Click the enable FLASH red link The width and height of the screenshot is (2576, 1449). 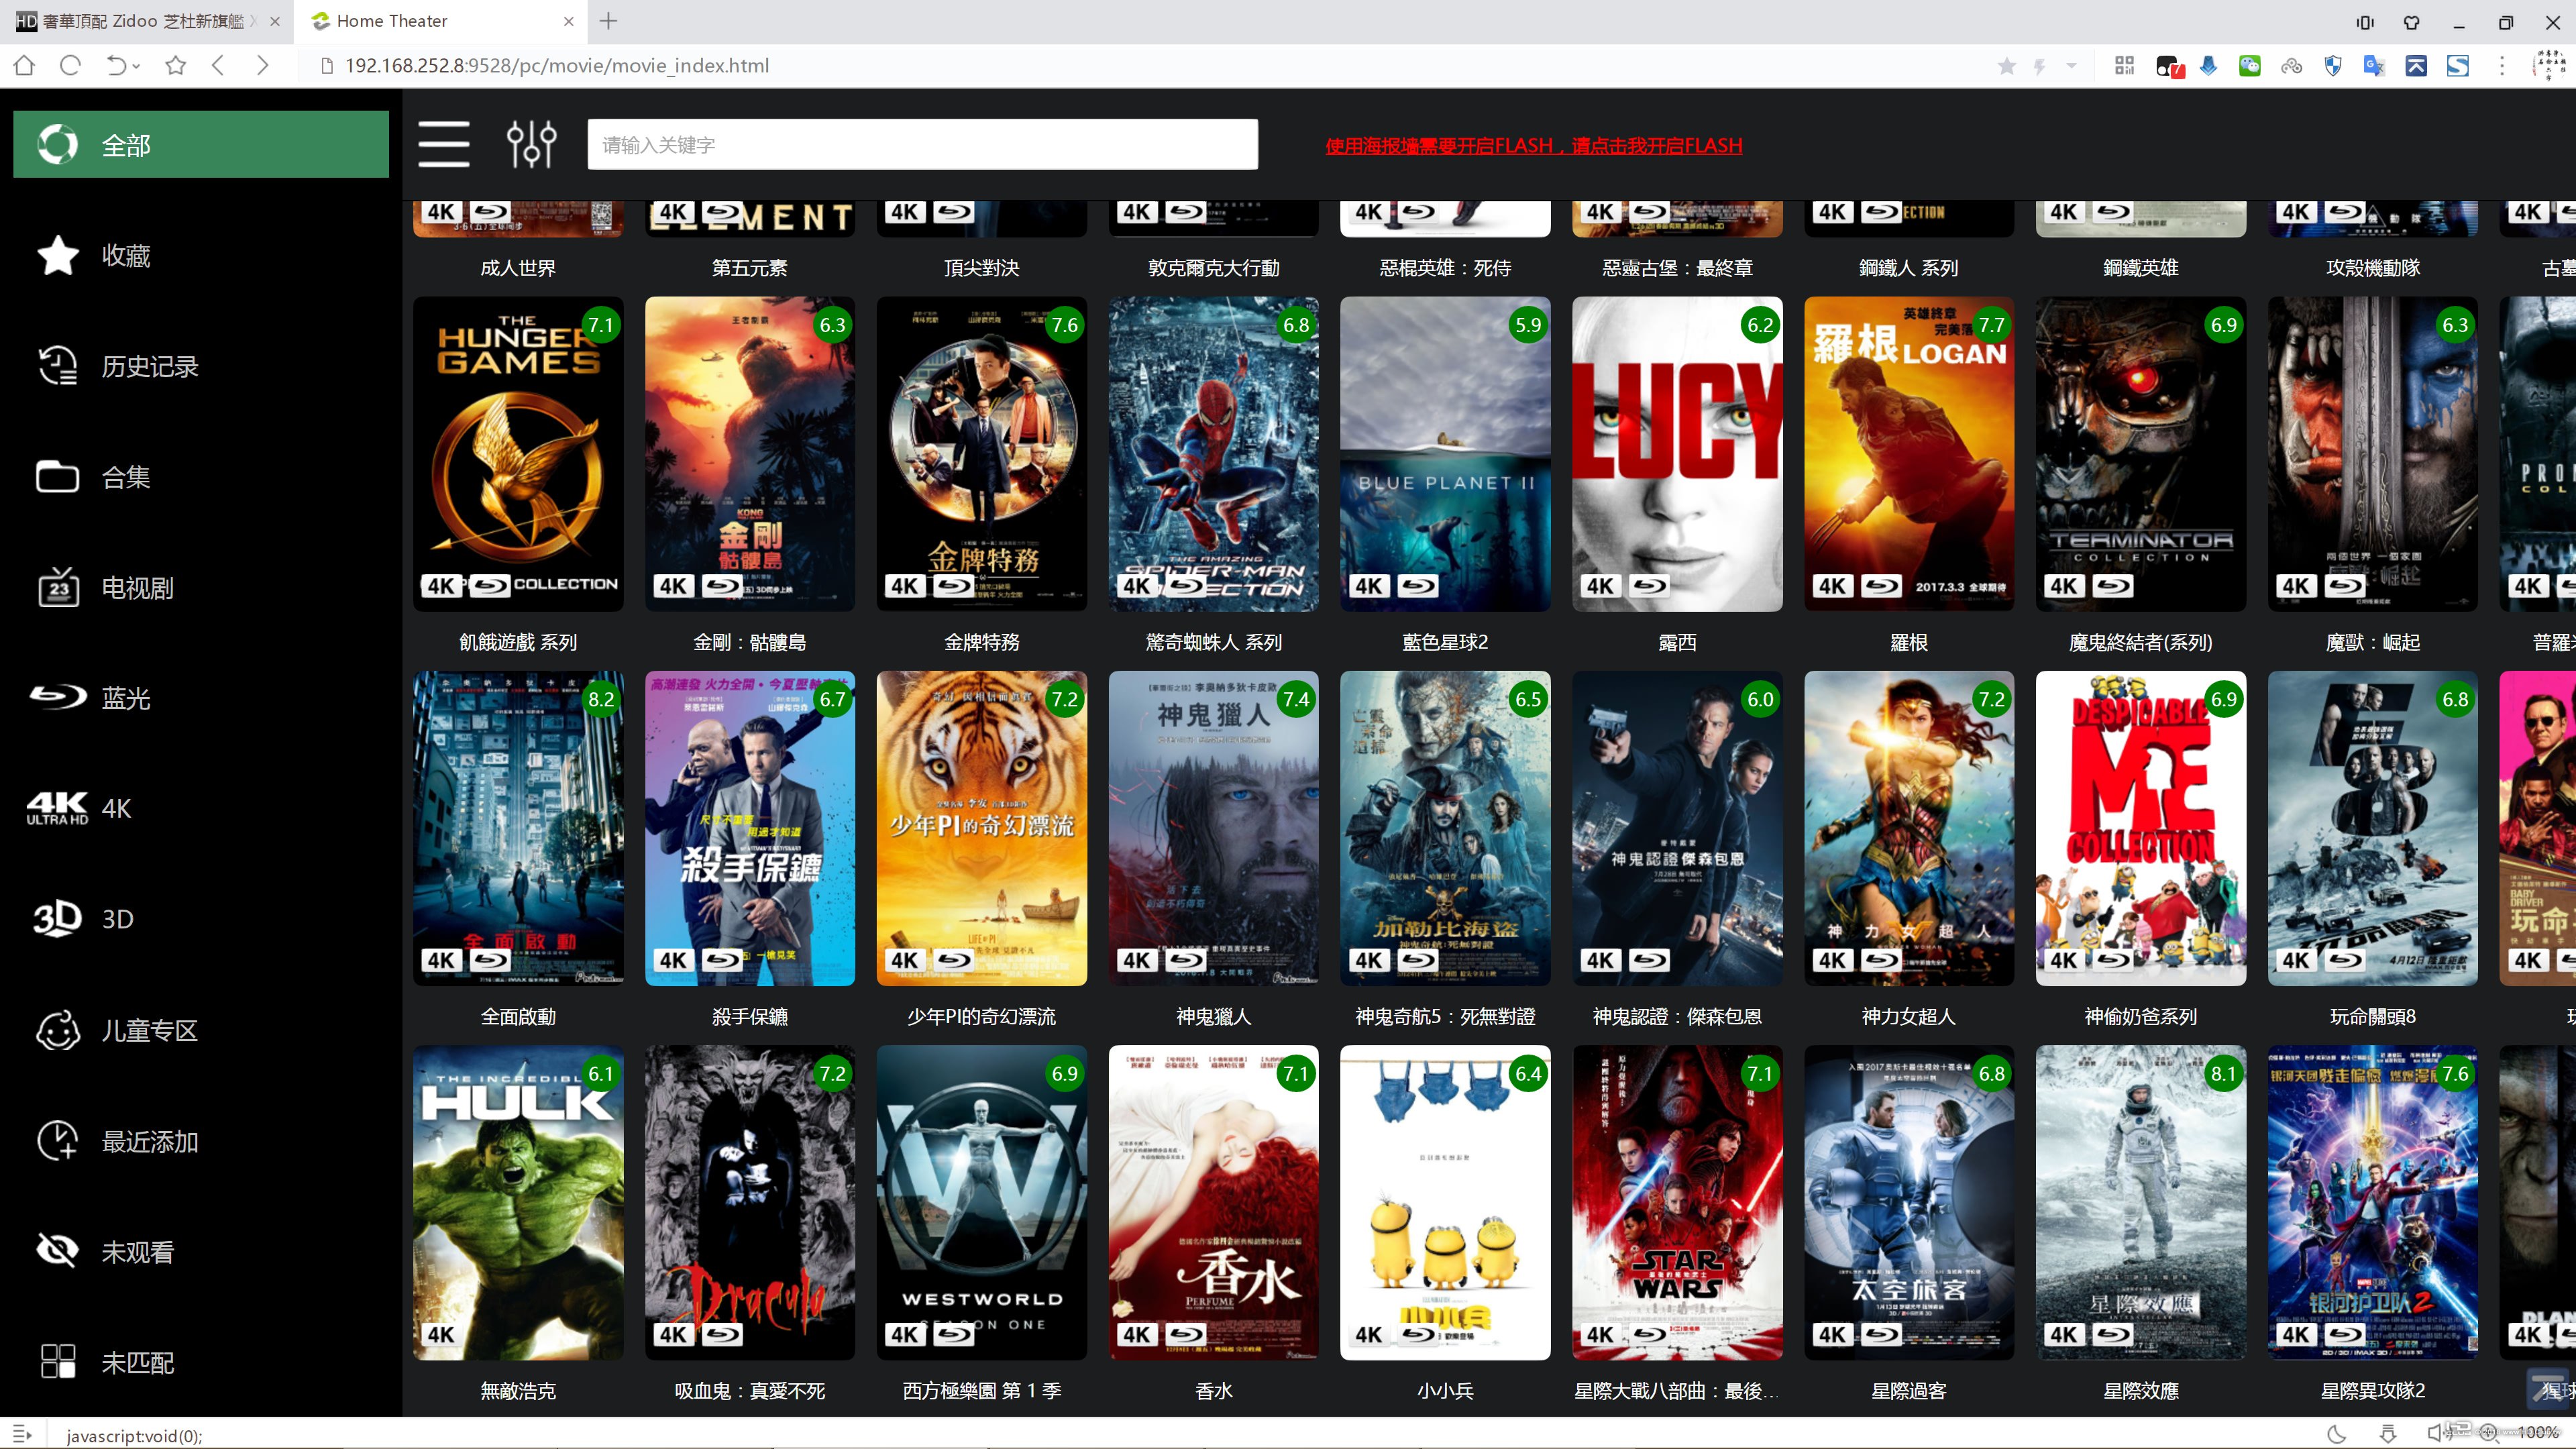[x=1533, y=145]
